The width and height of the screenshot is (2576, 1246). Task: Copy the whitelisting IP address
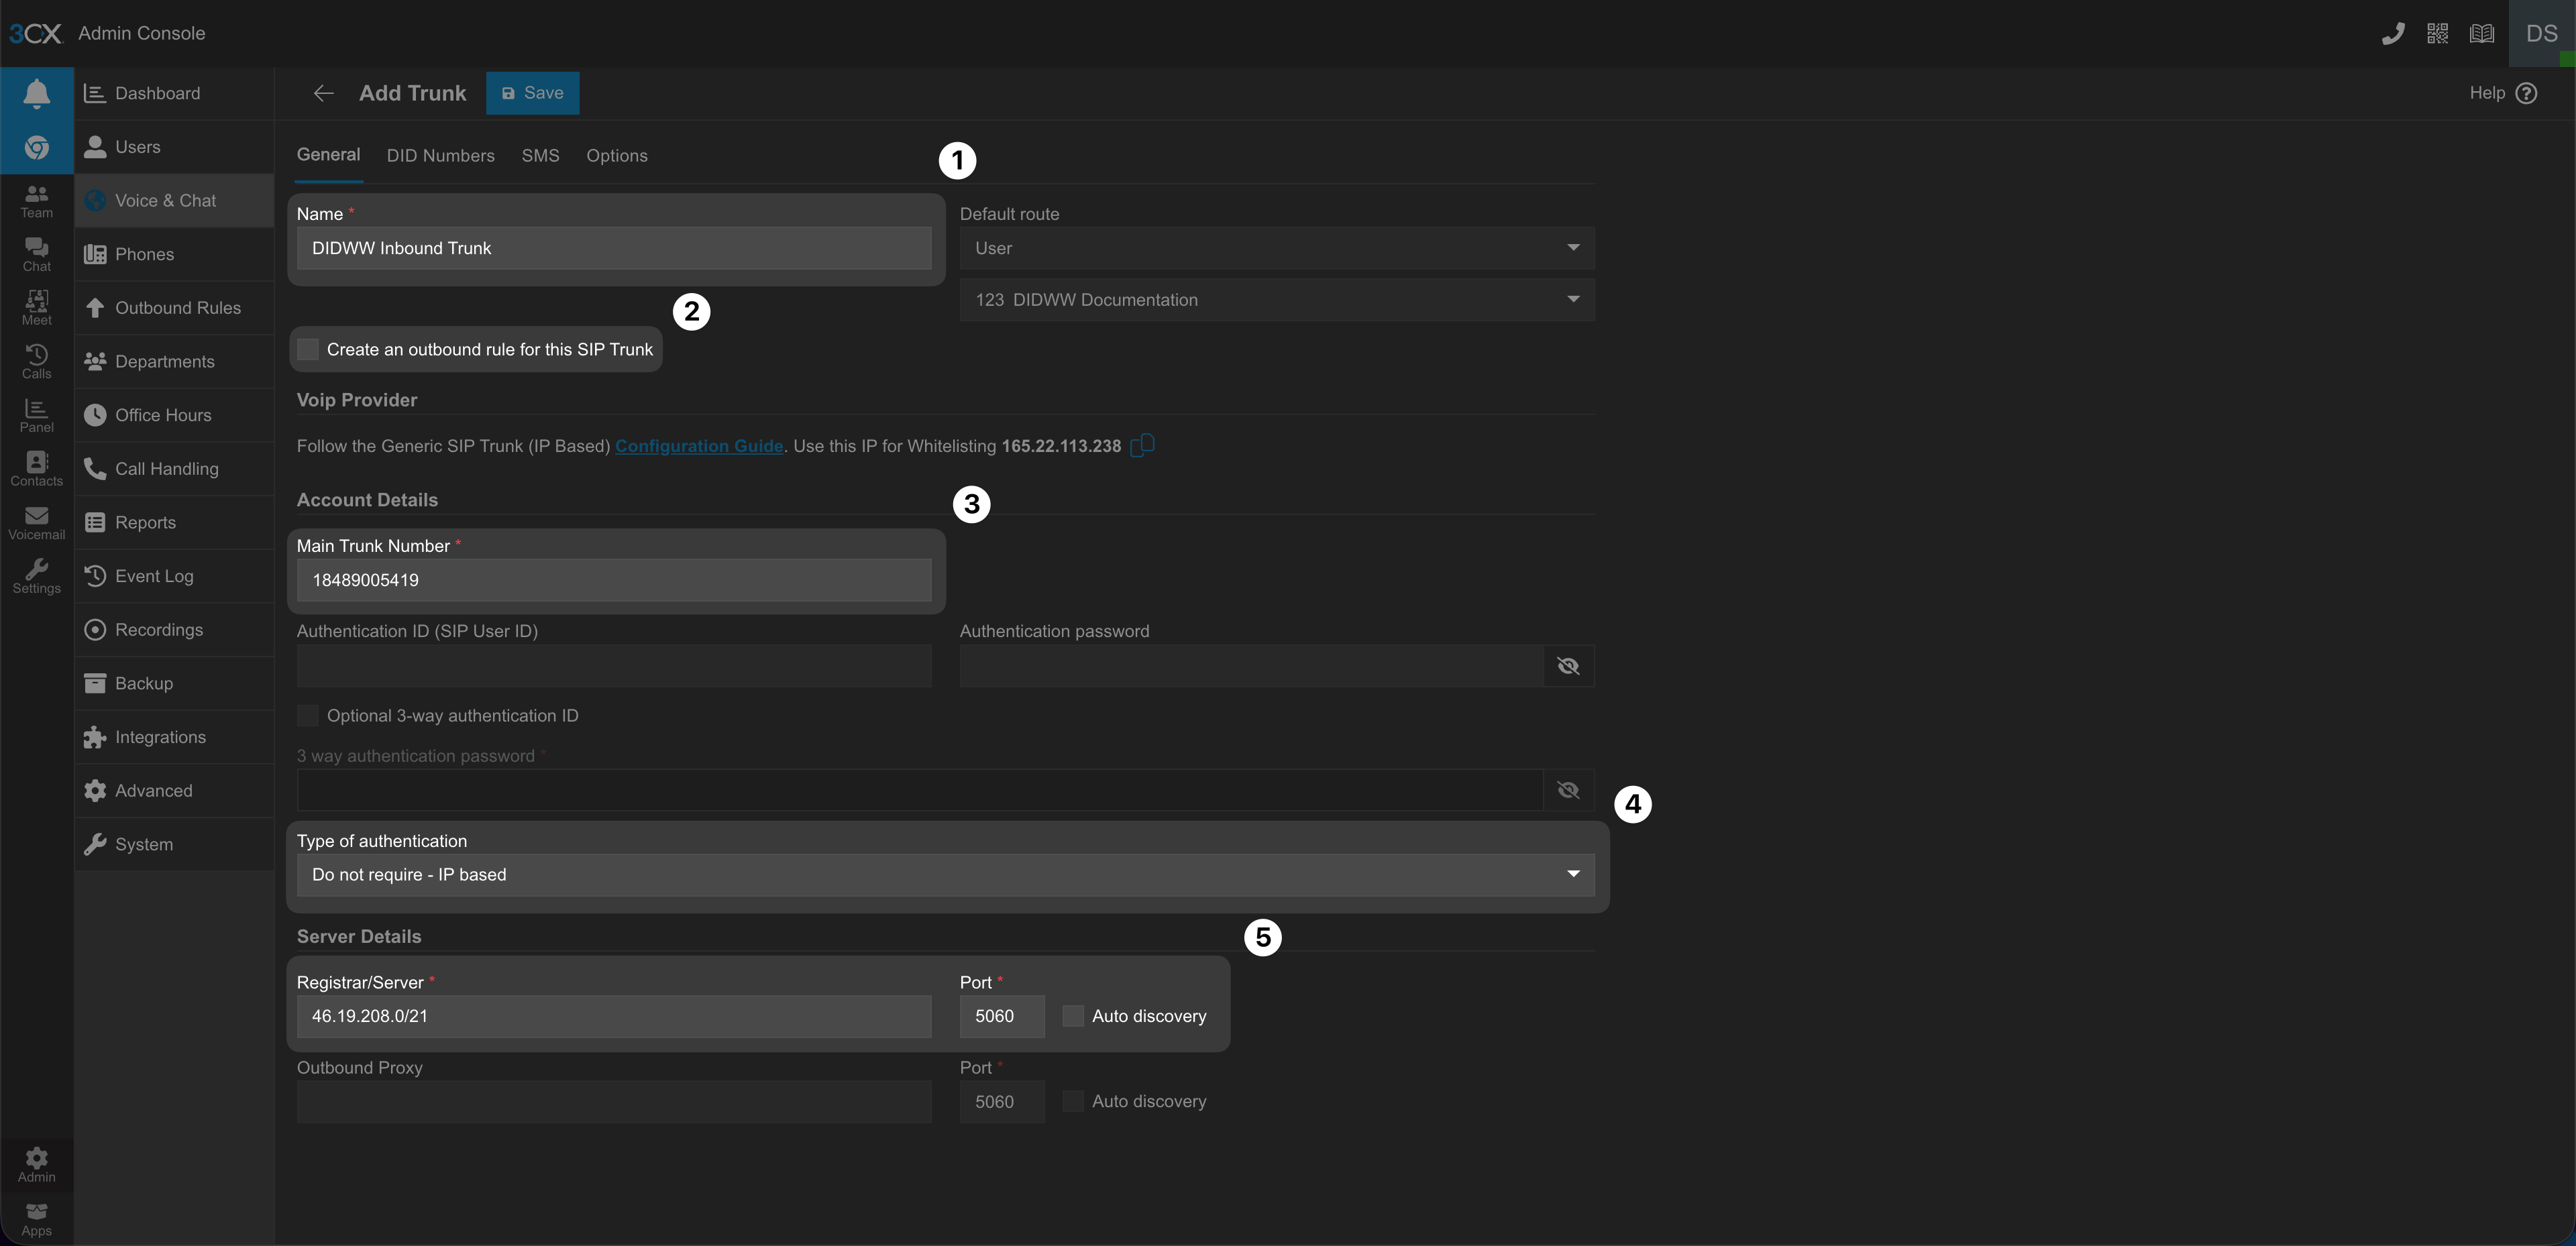[1142, 446]
